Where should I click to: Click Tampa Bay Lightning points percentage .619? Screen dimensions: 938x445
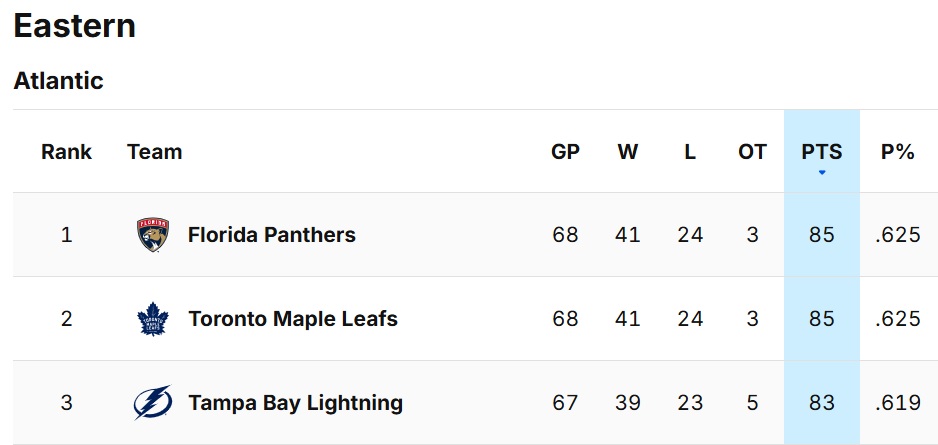897,403
